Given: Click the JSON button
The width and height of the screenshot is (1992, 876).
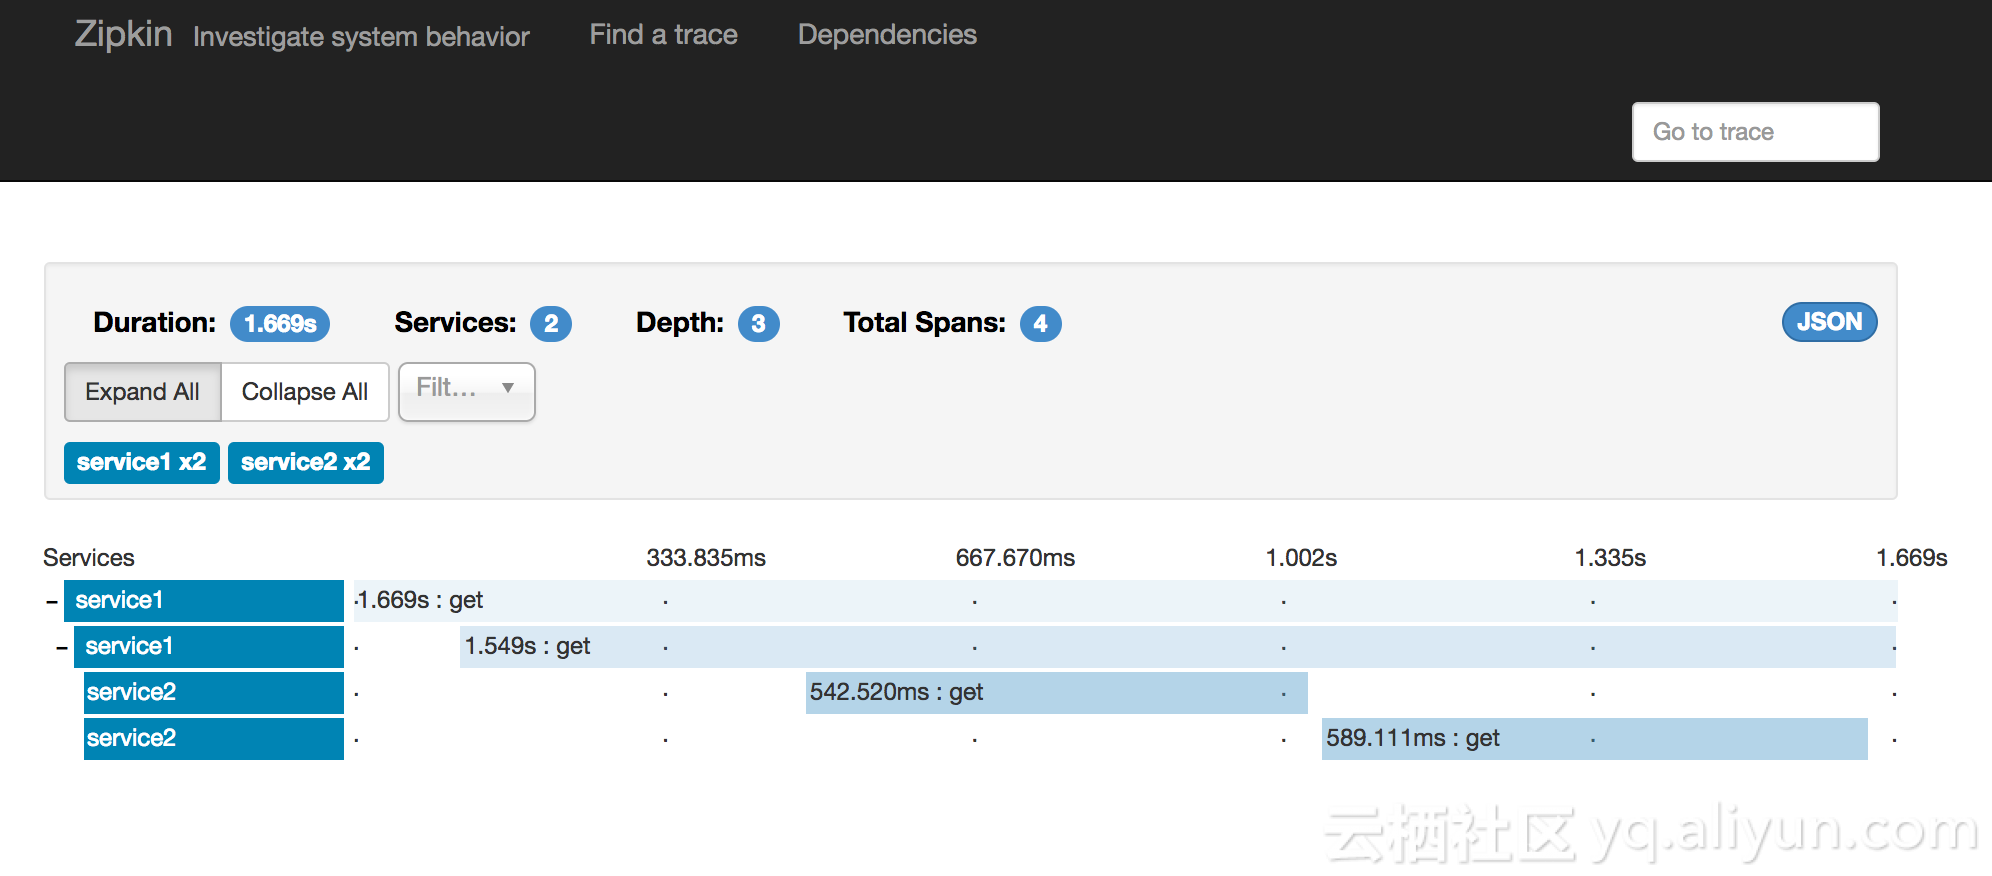Looking at the screenshot, I should [1829, 322].
